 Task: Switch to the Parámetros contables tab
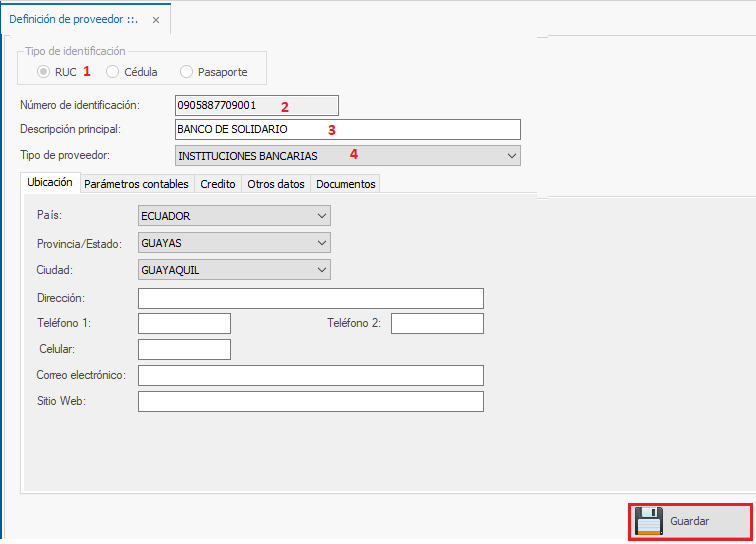[x=136, y=184]
